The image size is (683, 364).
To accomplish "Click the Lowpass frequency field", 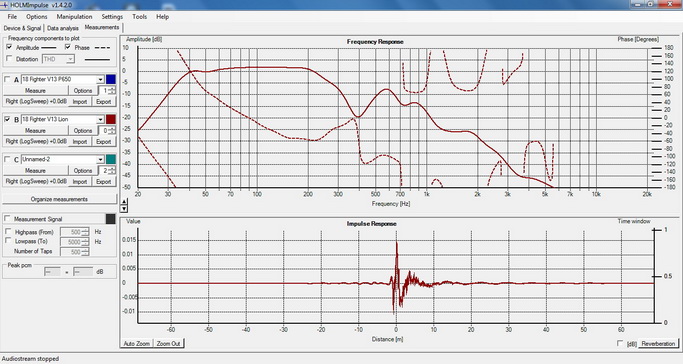I will coord(74,242).
